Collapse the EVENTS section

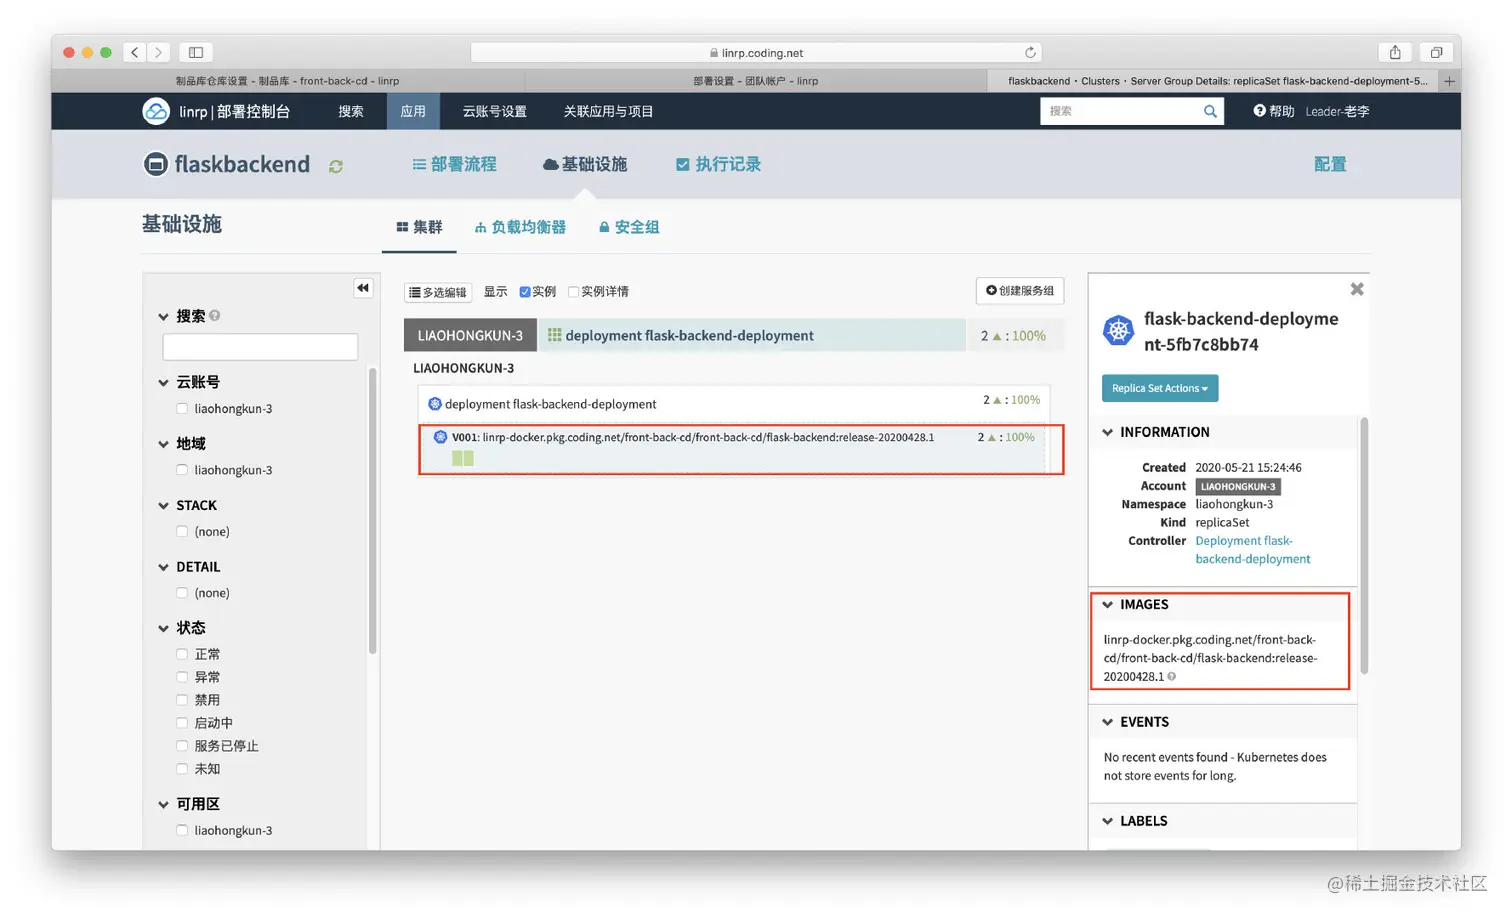pos(1108,722)
